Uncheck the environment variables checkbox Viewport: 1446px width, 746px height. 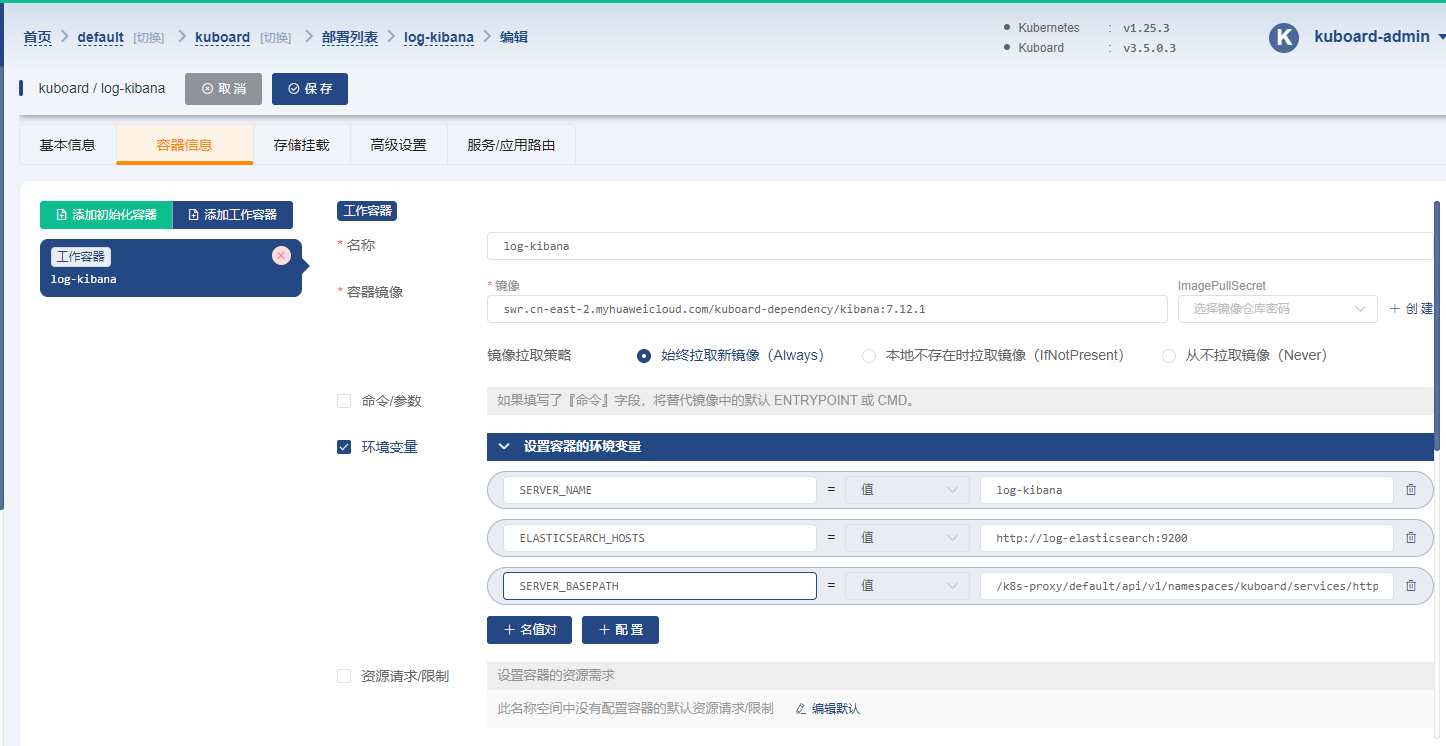click(344, 447)
